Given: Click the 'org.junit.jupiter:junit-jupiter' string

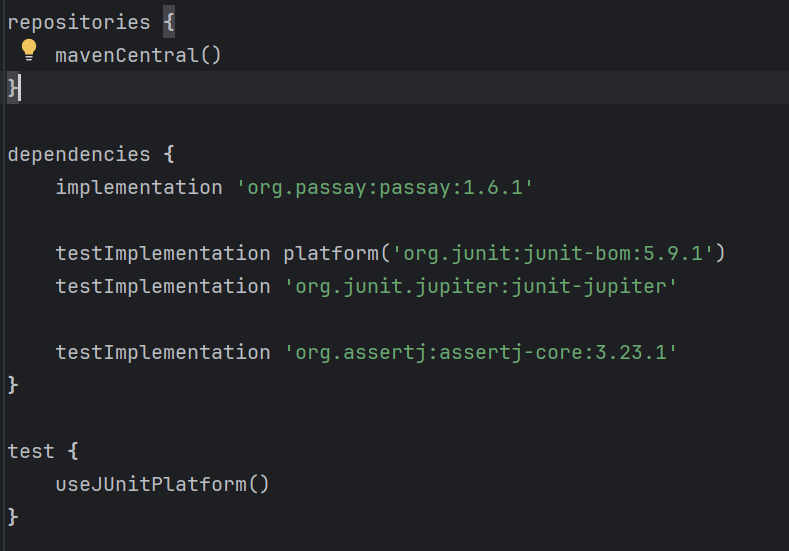Looking at the screenshot, I should (481, 286).
